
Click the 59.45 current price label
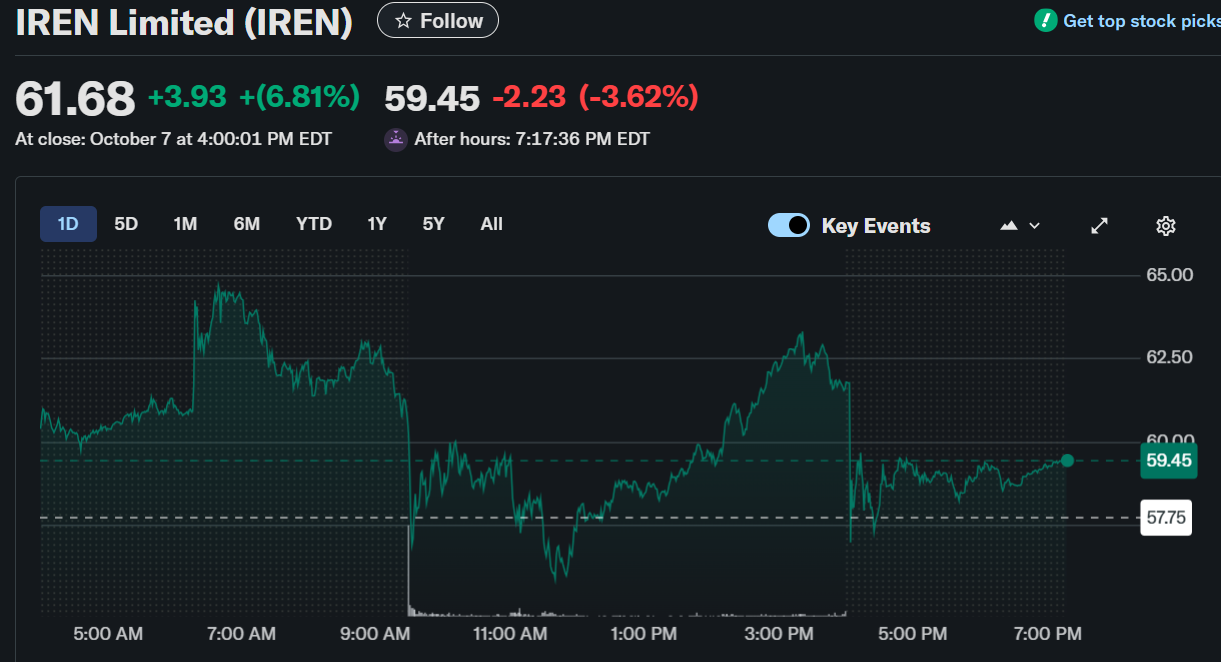point(1168,461)
